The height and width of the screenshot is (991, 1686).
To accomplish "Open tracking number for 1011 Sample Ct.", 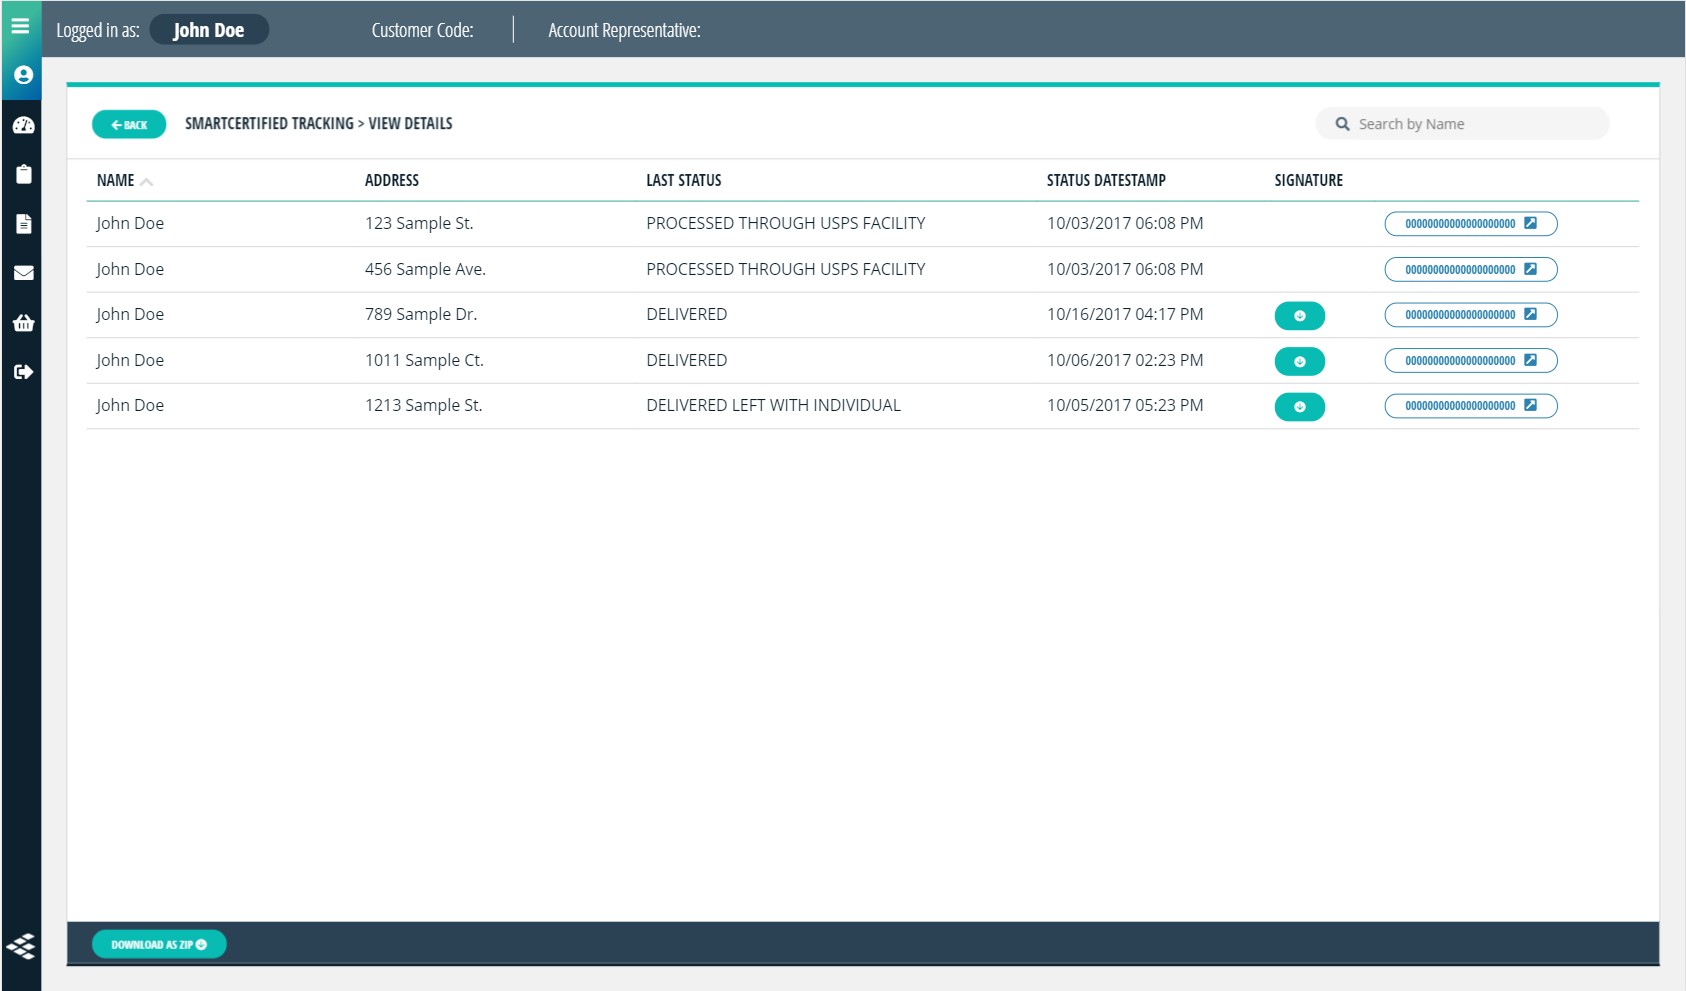I will tap(1470, 360).
